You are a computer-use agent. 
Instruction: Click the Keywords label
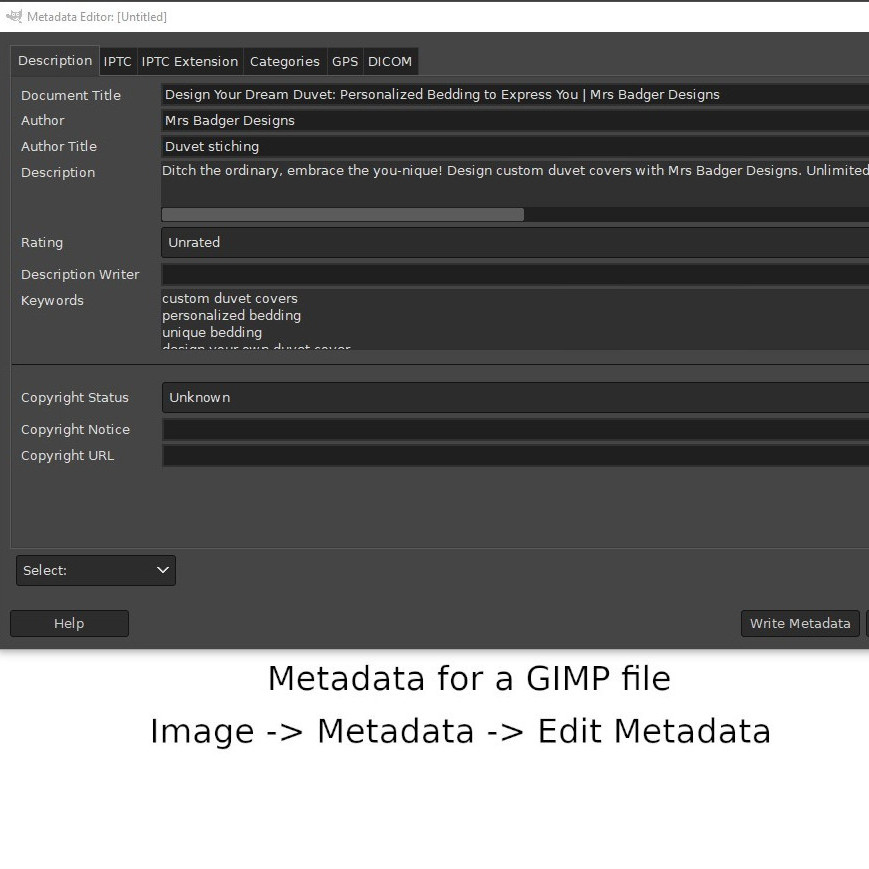coord(52,301)
